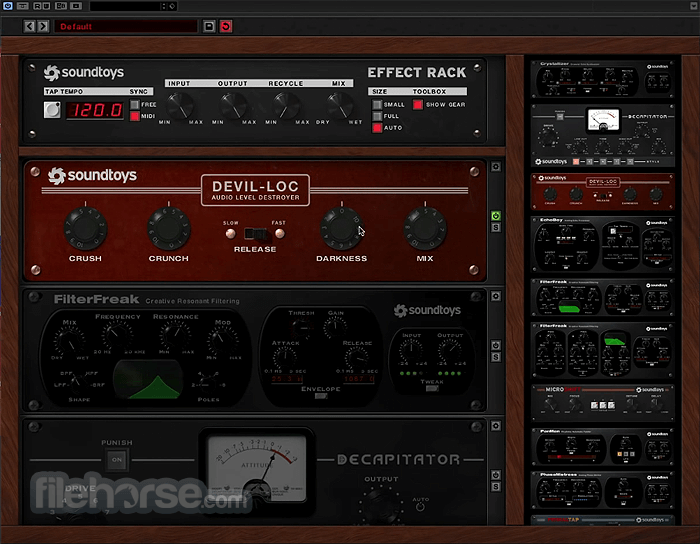Click the R automation button in host toolbar

click(37, 6)
